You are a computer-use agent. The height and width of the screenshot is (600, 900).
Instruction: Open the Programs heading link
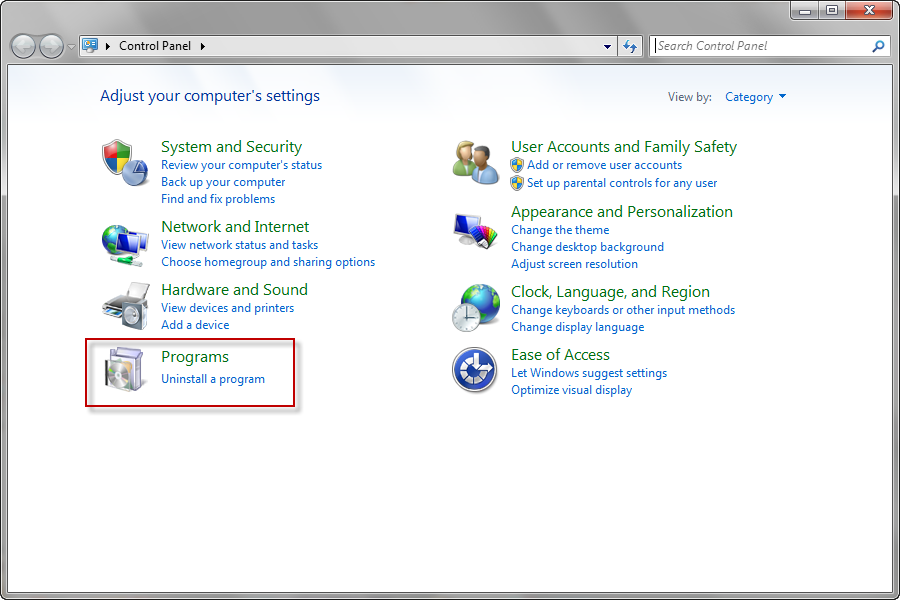[x=195, y=357]
